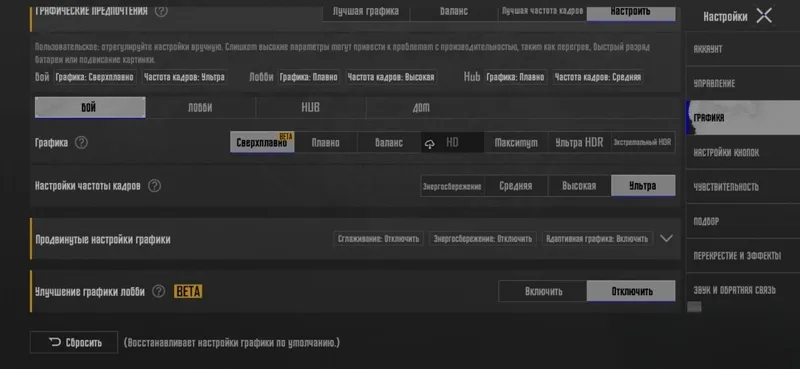Enable lobby graphics improvement with Включить
This screenshot has width=800, height=369.
pyautogui.click(x=543, y=291)
